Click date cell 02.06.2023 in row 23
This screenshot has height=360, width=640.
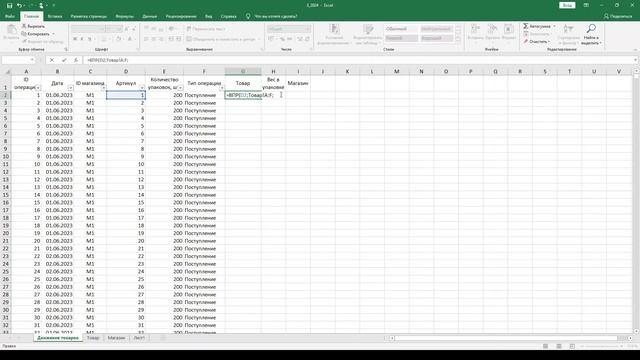pos(58,256)
